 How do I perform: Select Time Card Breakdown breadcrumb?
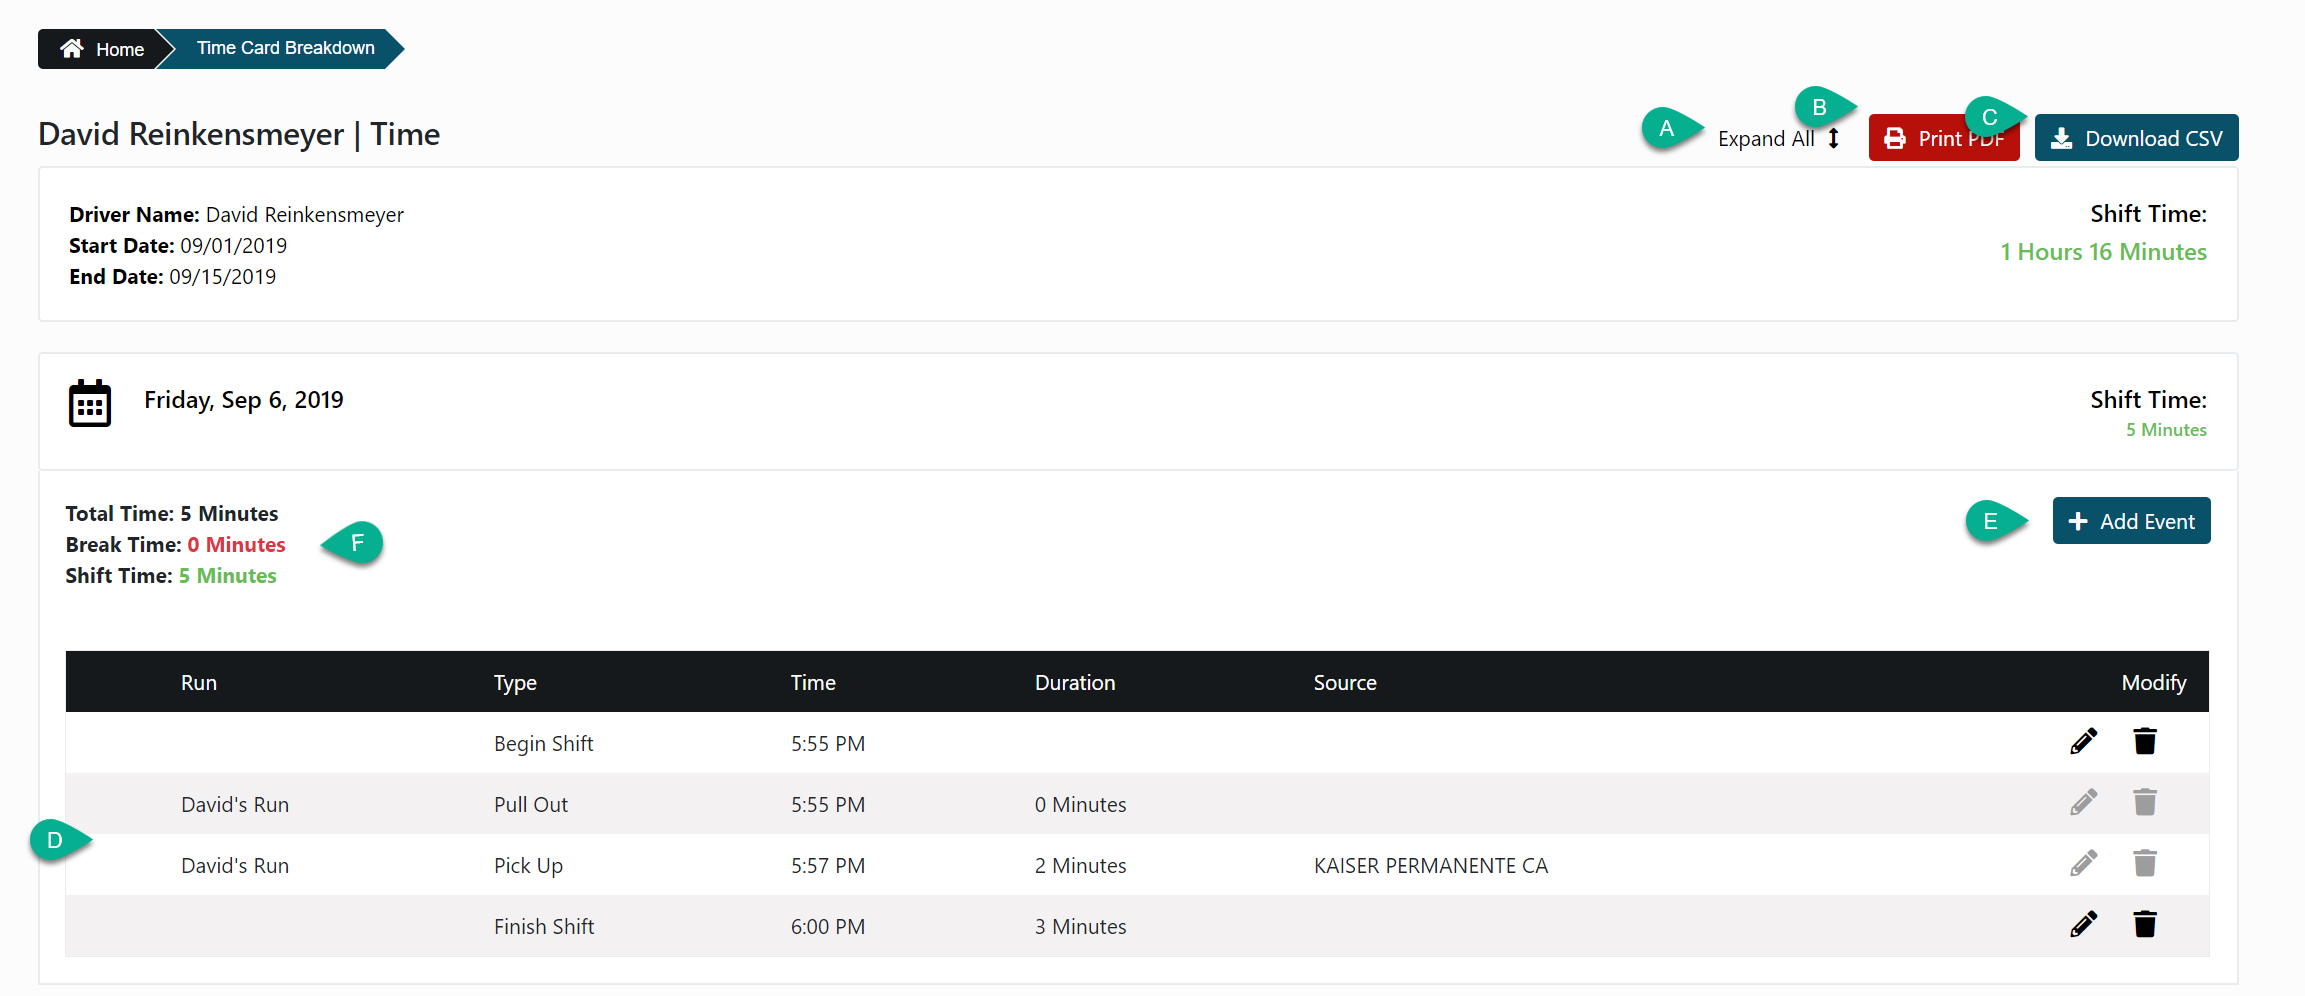click(x=285, y=48)
